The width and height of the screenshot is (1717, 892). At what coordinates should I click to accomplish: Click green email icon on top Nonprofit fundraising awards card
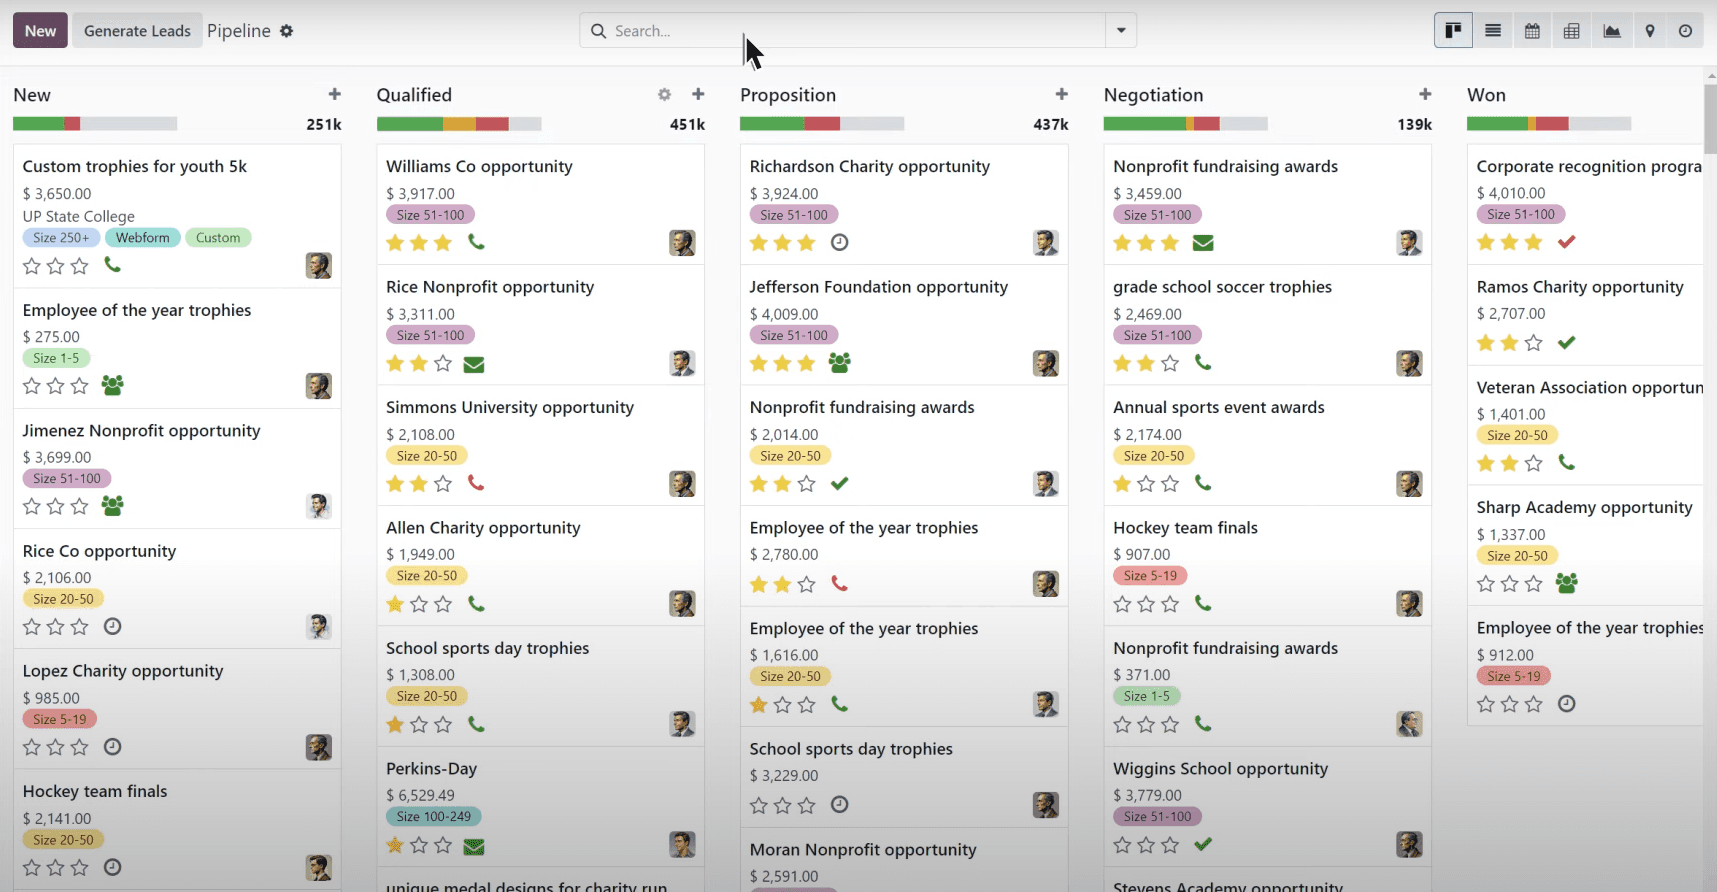[1203, 243]
